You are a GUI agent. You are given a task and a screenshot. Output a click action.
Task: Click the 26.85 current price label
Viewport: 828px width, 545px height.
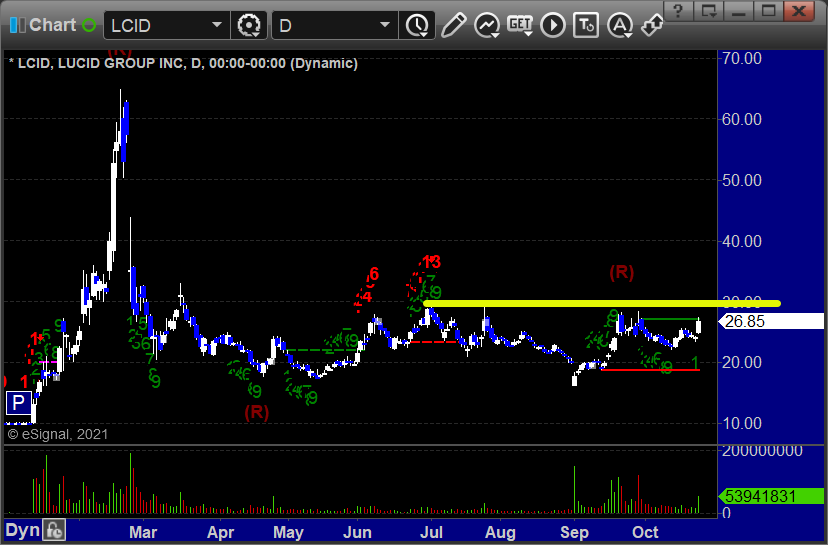tap(772, 321)
